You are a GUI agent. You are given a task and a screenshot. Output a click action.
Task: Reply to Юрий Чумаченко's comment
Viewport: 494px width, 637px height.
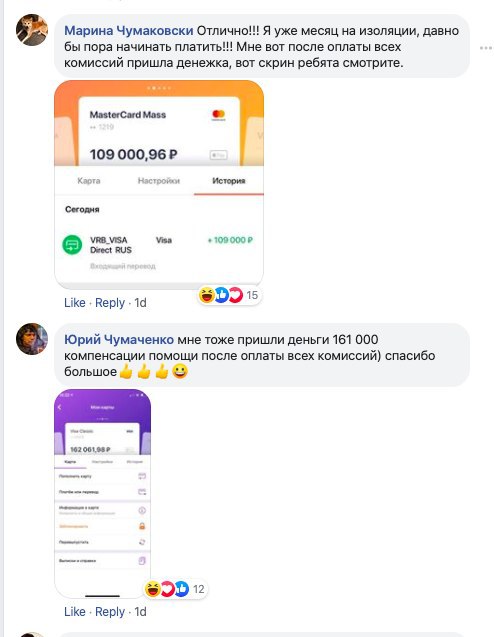click(x=110, y=611)
